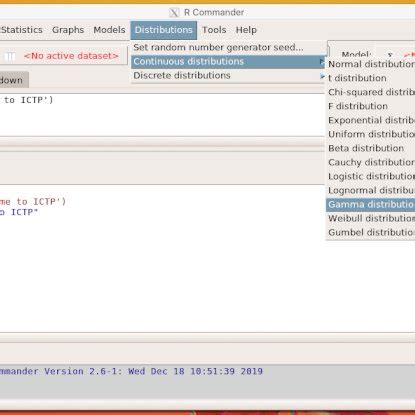Select Gumbel distribution entry
The height and width of the screenshot is (415, 415).
click(371, 232)
